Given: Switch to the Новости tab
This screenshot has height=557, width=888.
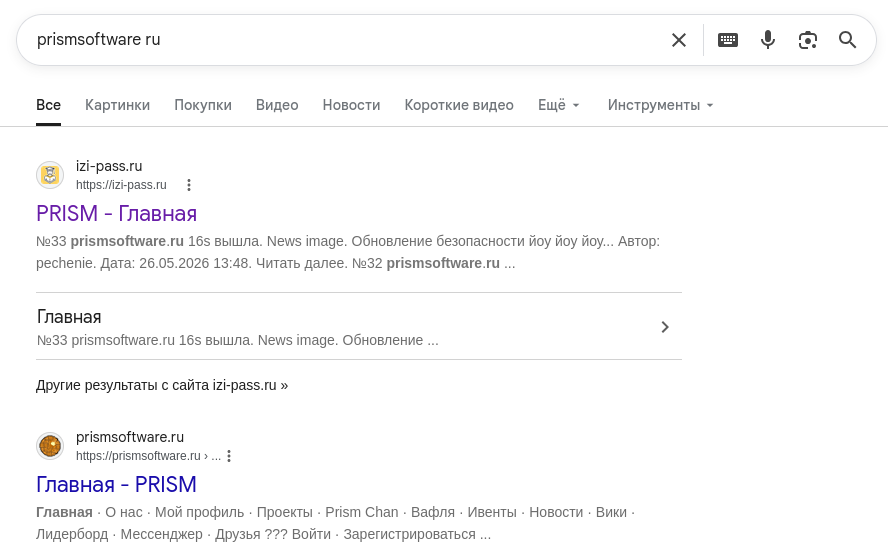Looking at the screenshot, I should pos(351,105).
